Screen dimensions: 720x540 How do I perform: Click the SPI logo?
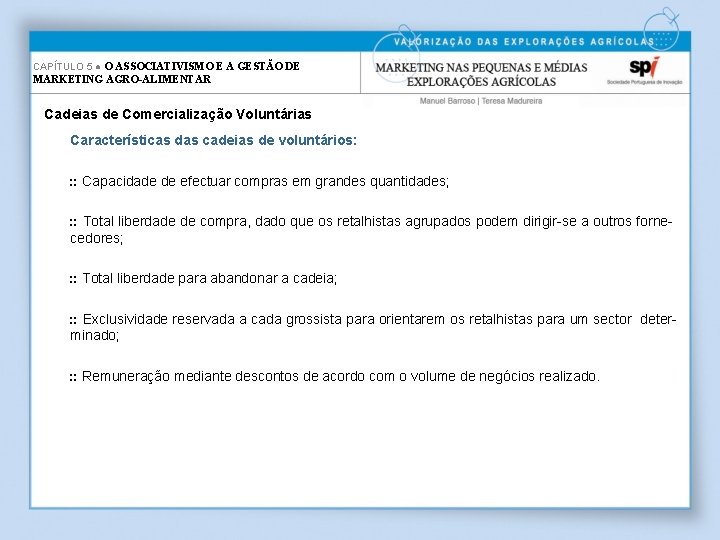[x=644, y=68]
